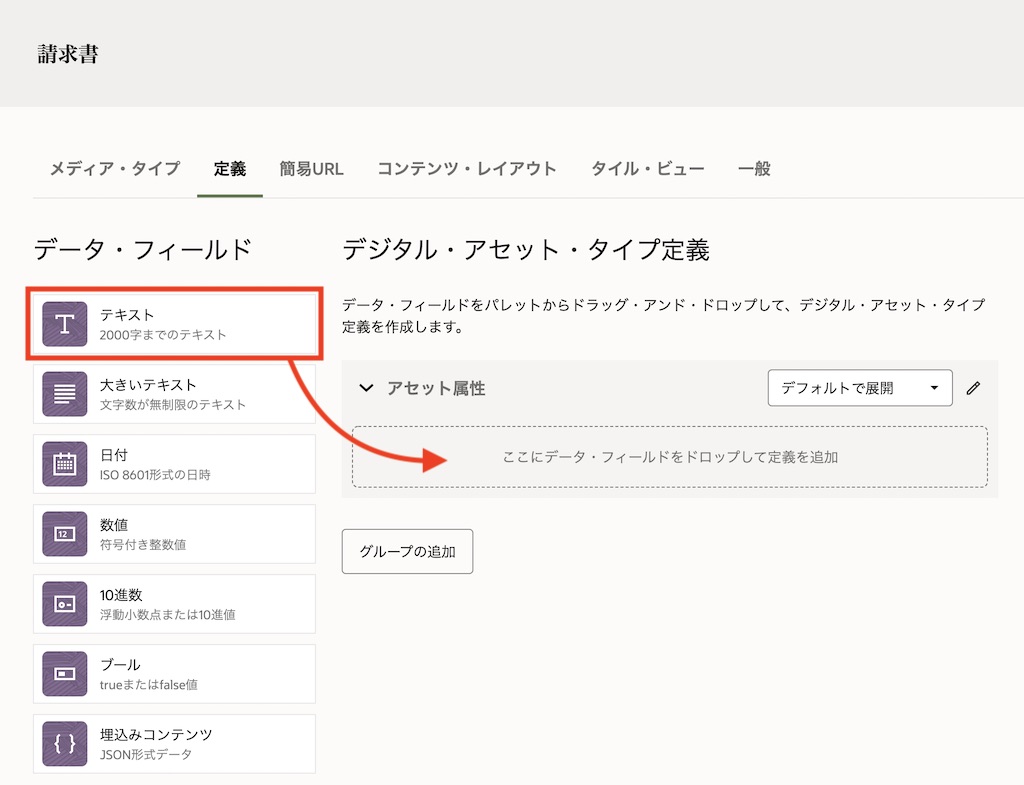Image resolution: width=1024 pixels, height=785 pixels.
Task: Collapse the アセット属性 group chevron
Action: (366, 388)
